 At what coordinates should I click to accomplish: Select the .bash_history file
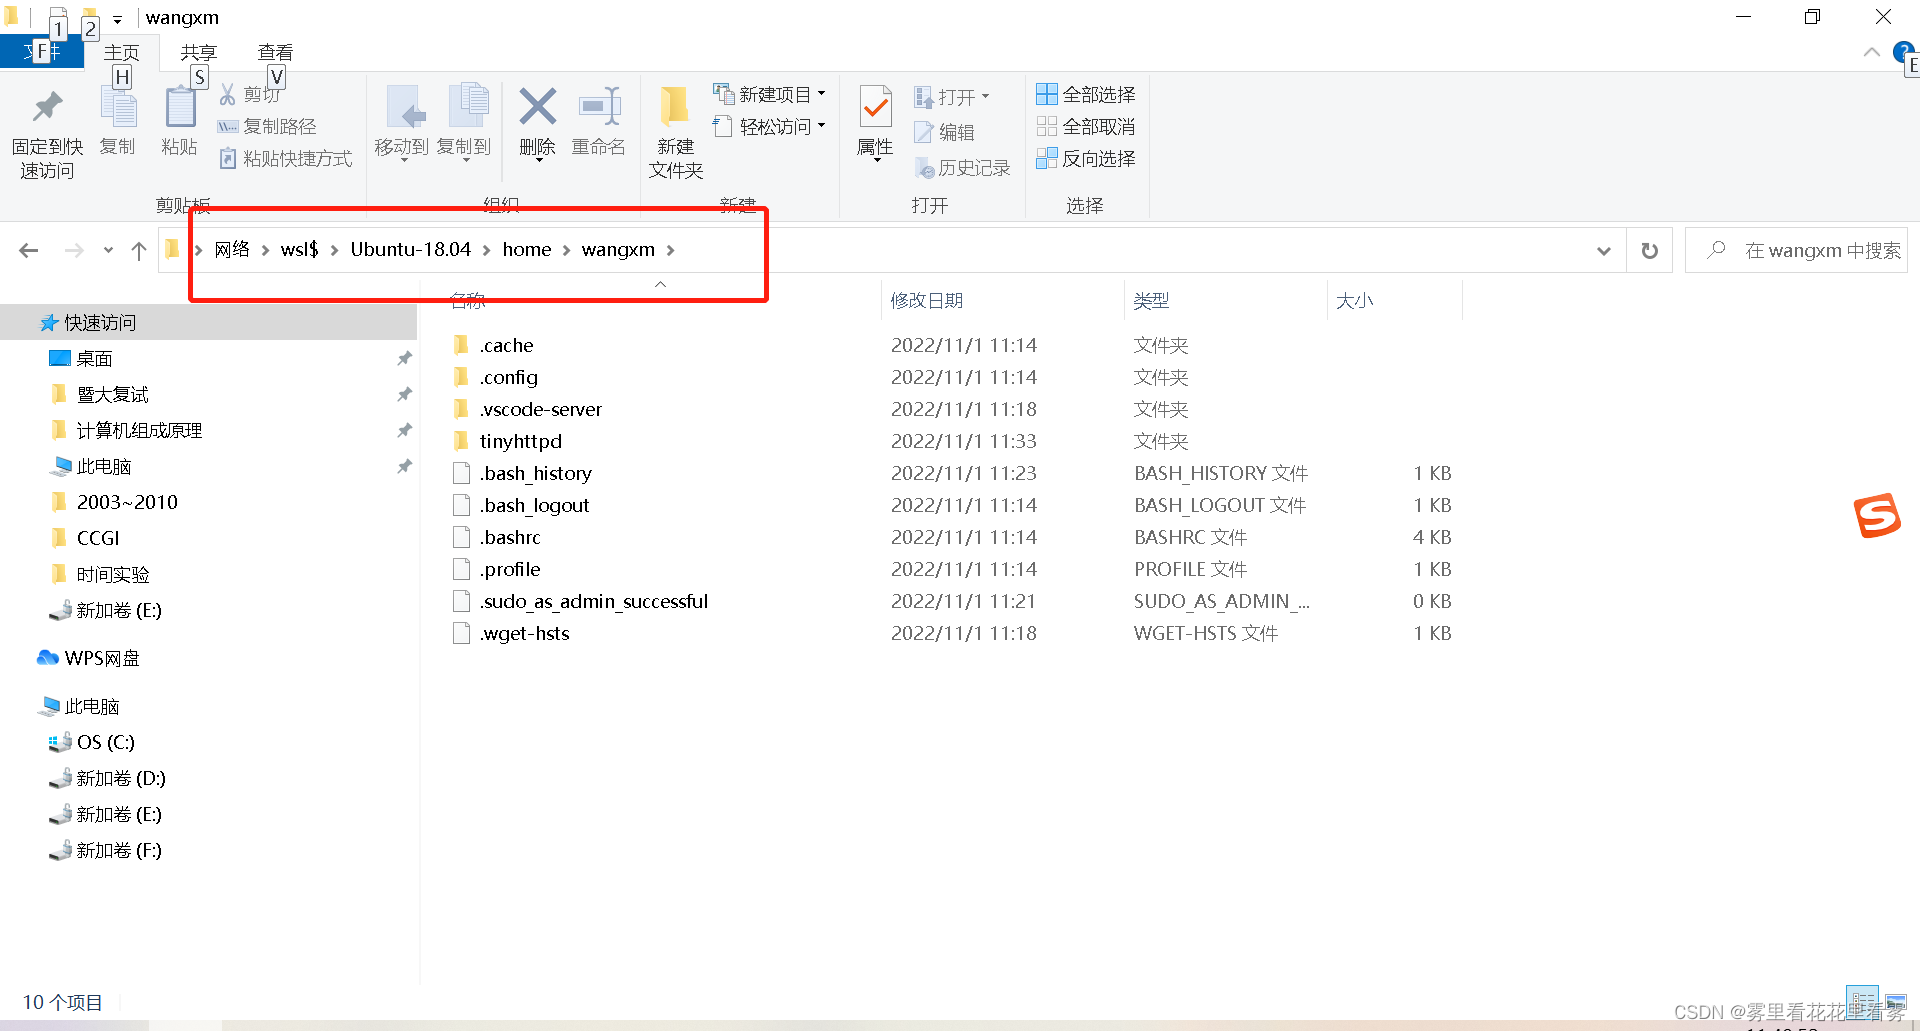tap(535, 473)
